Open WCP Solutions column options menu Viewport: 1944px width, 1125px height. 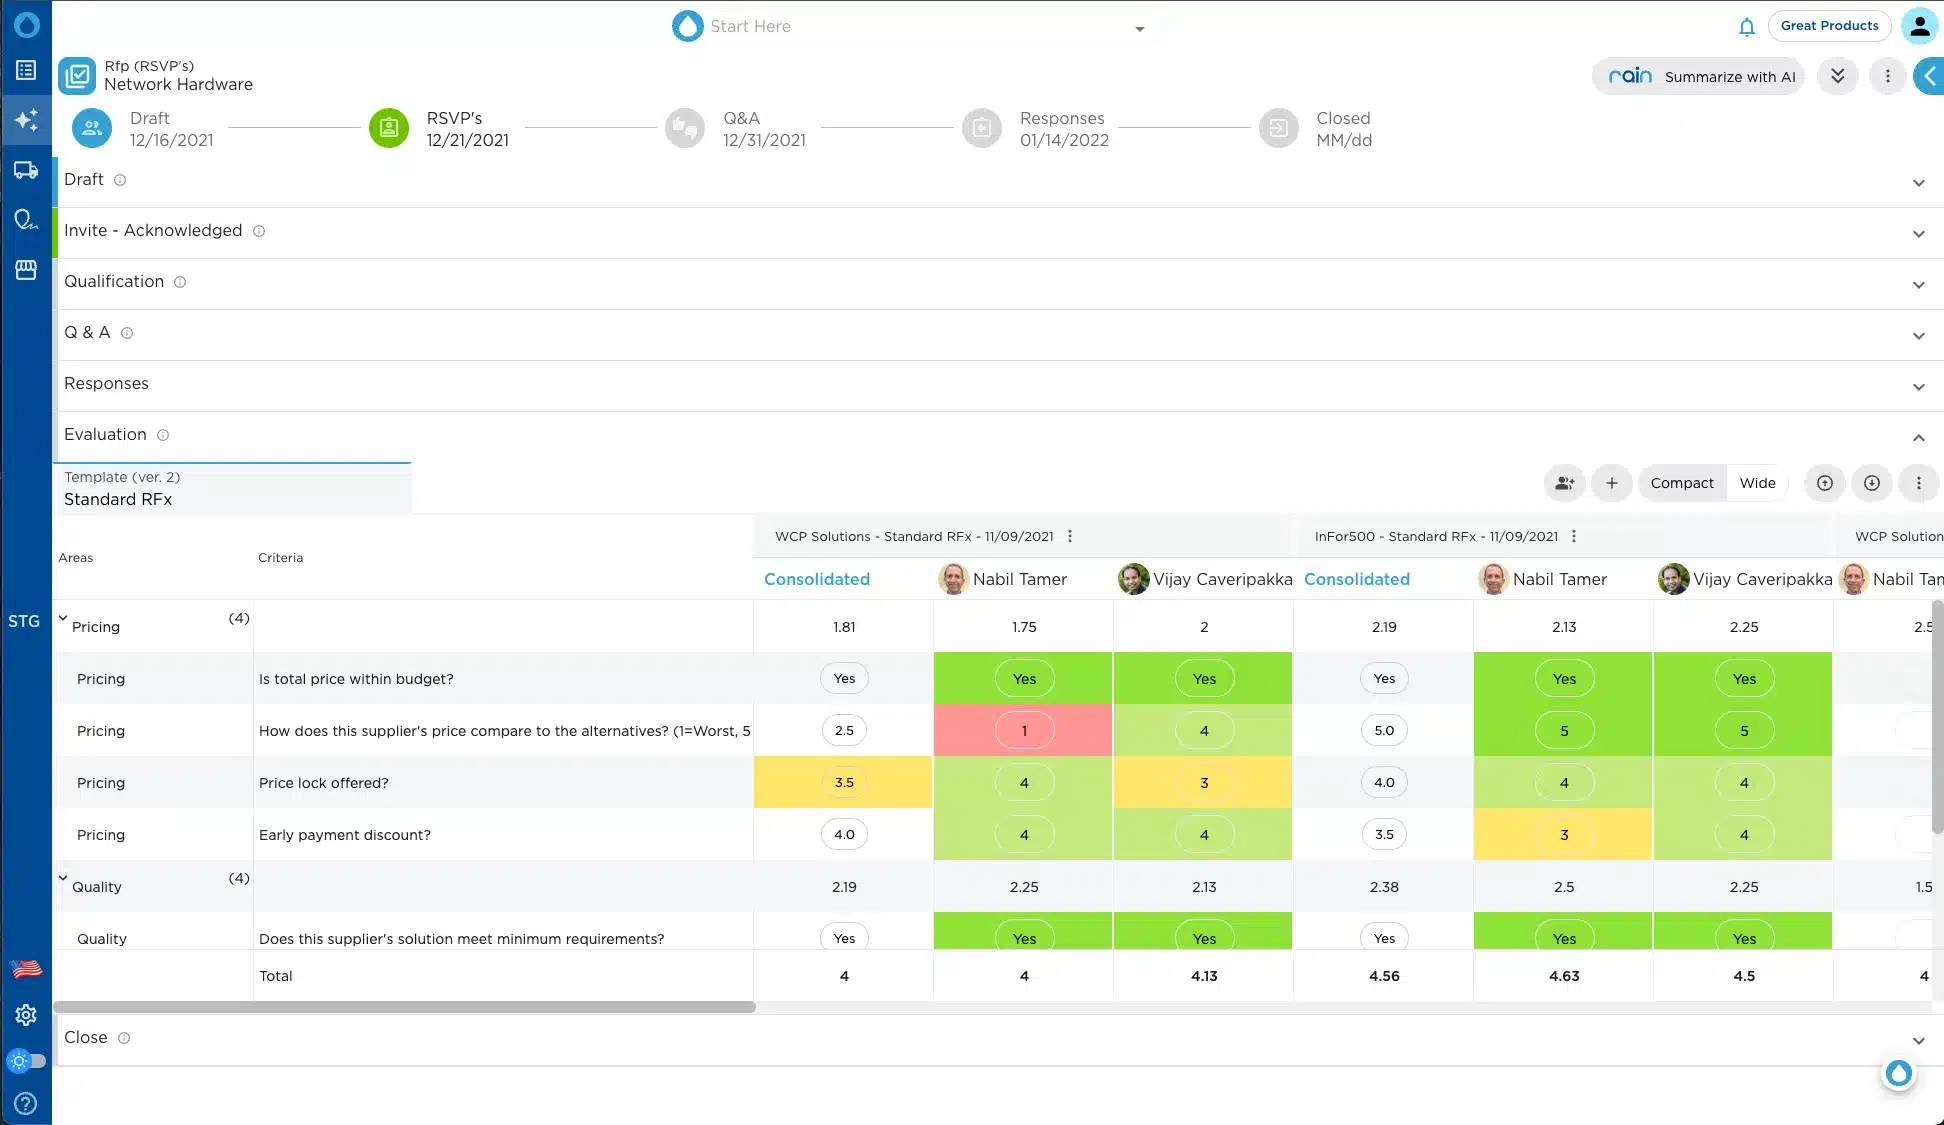pyautogui.click(x=1070, y=536)
